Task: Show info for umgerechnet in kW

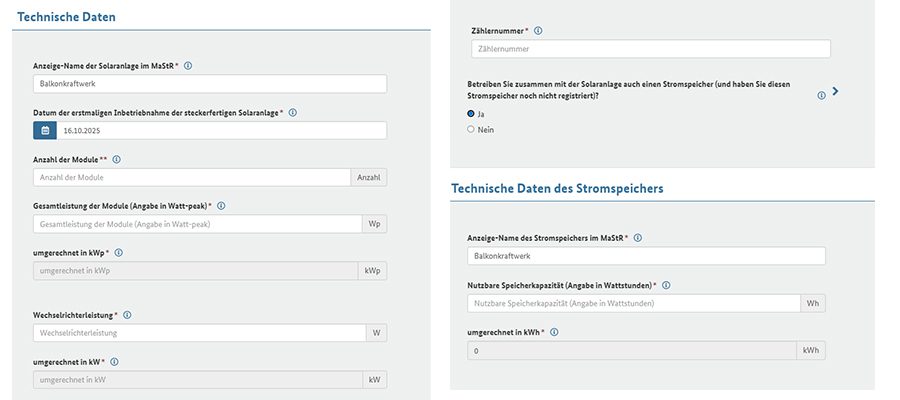Action: click(114, 362)
